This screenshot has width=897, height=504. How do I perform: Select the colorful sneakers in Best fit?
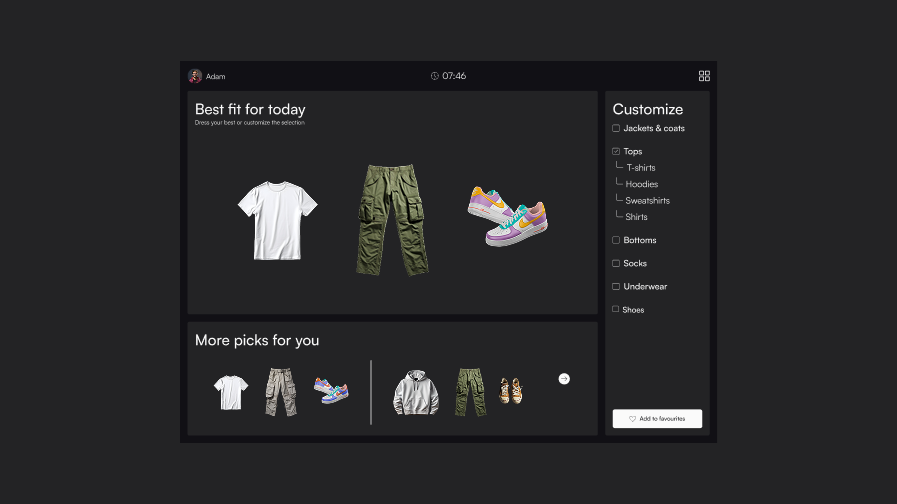click(x=507, y=215)
